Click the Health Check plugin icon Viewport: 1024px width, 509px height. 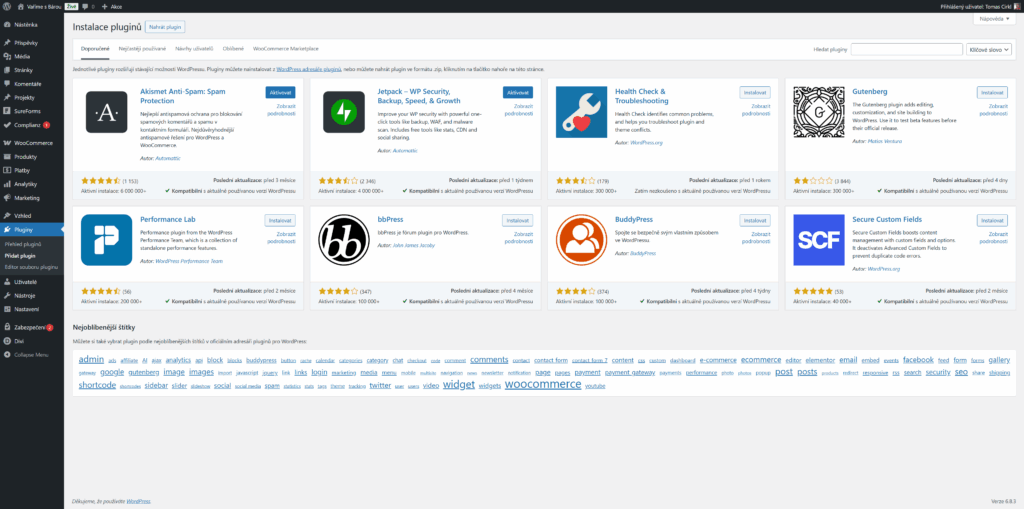[x=581, y=112]
